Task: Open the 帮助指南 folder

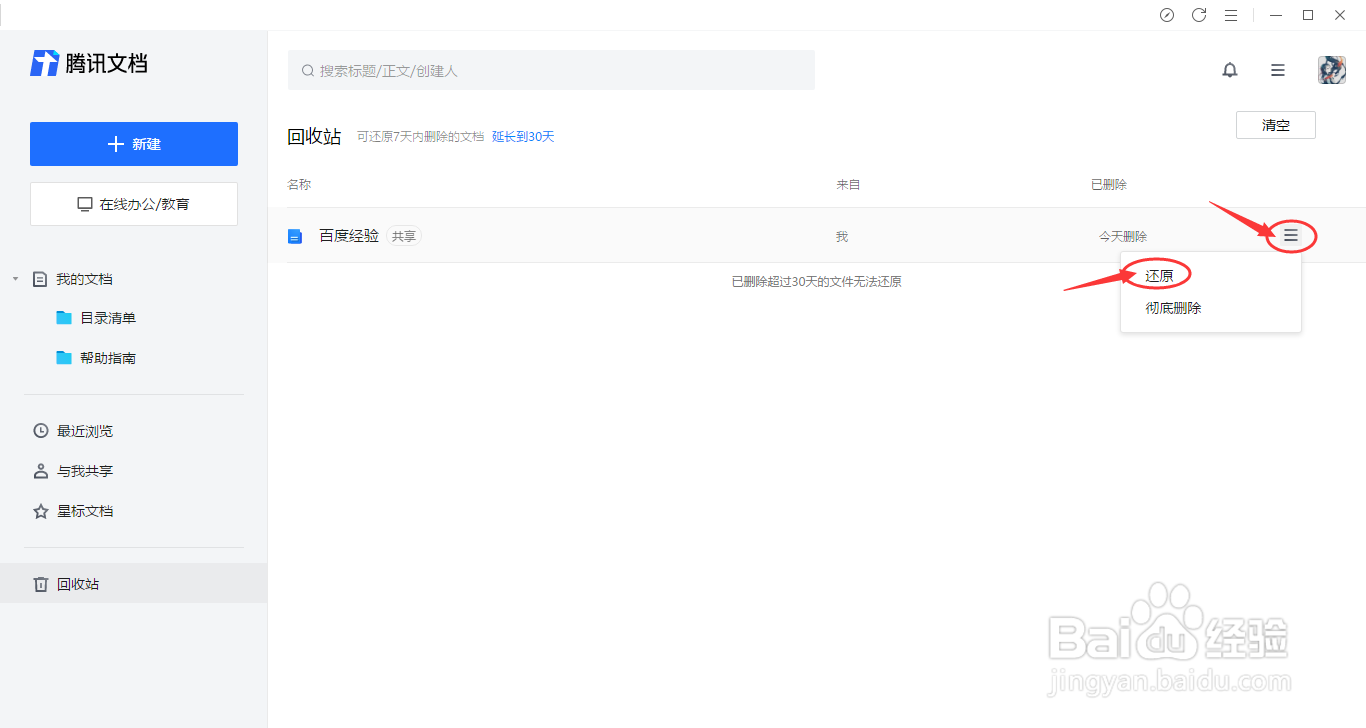Action: point(105,357)
